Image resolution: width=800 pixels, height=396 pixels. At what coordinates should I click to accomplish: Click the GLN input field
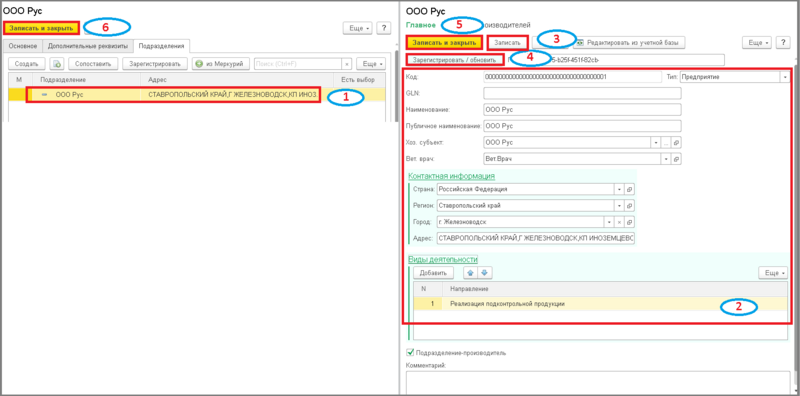(582, 93)
